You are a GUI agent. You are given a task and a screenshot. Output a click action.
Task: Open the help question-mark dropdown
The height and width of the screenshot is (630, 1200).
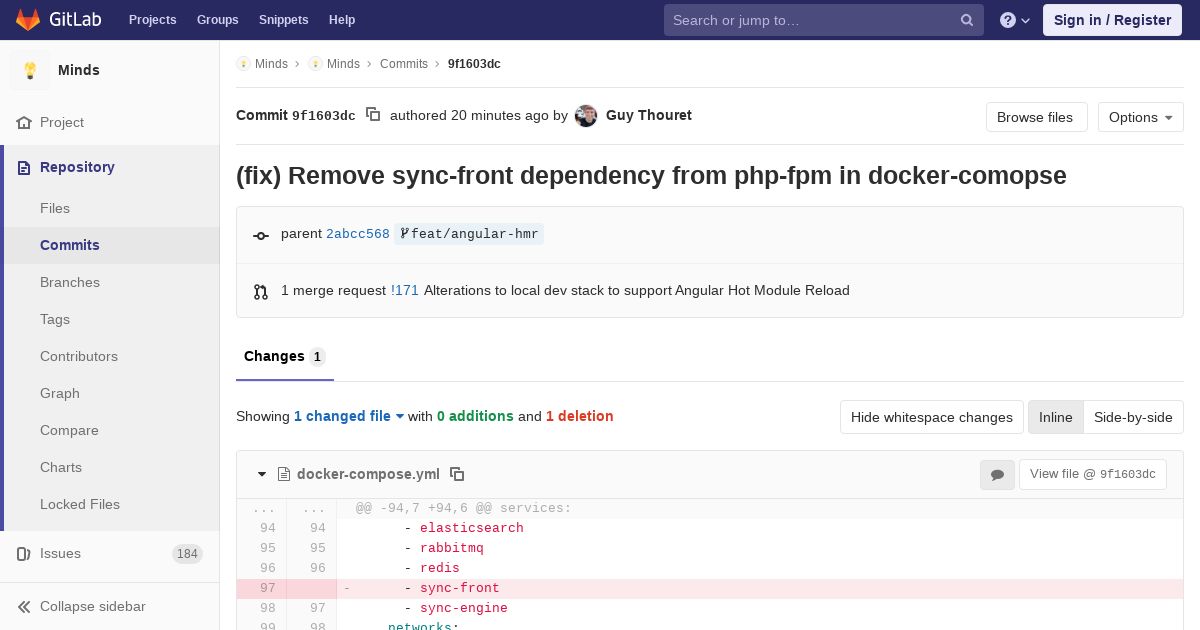click(1014, 20)
